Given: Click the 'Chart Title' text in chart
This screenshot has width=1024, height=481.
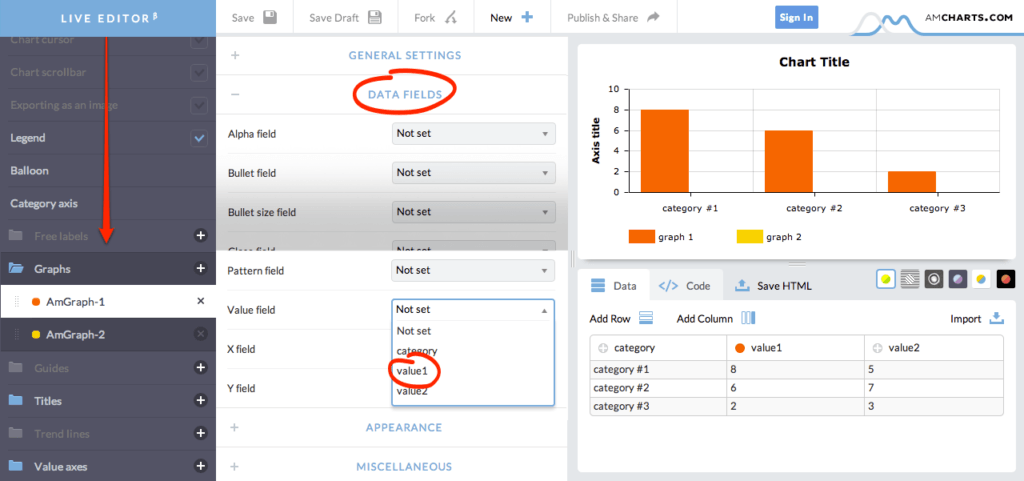Looking at the screenshot, I should (x=814, y=62).
